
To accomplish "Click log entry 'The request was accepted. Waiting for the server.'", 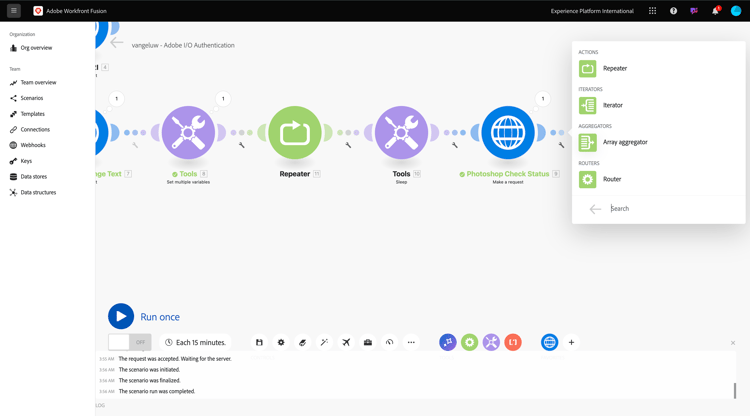I will click(x=175, y=359).
